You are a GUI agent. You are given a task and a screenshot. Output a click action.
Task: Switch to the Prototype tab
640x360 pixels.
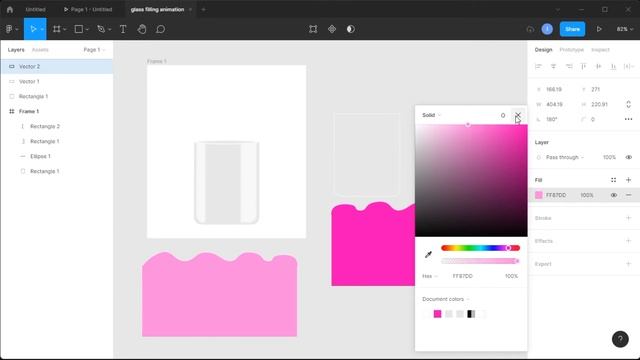(x=571, y=50)
